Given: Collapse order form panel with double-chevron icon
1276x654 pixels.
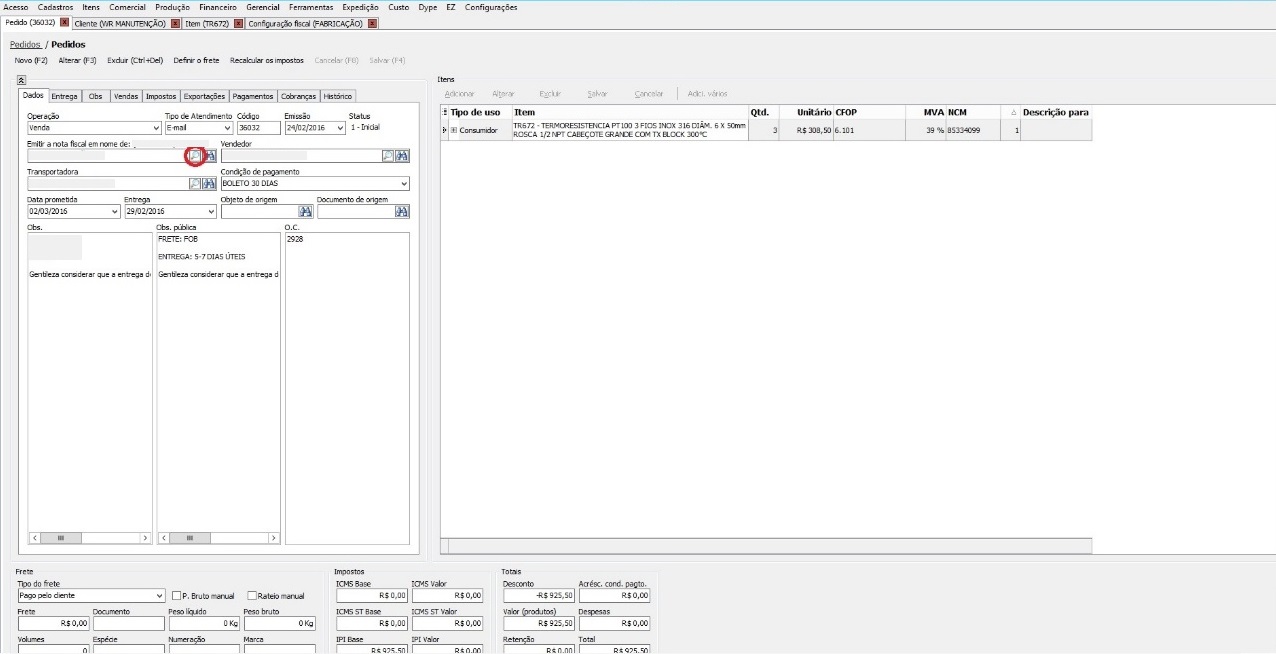Looking at the screenshot, I should coord(21,80).
